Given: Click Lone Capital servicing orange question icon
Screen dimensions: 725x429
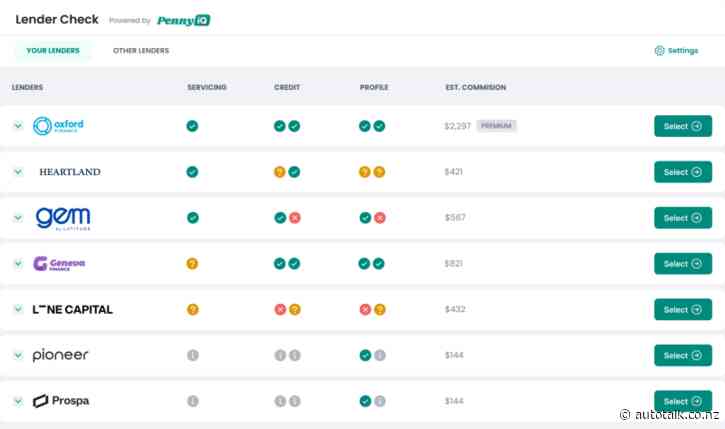Looking at the screenshot, I should 193,309.
